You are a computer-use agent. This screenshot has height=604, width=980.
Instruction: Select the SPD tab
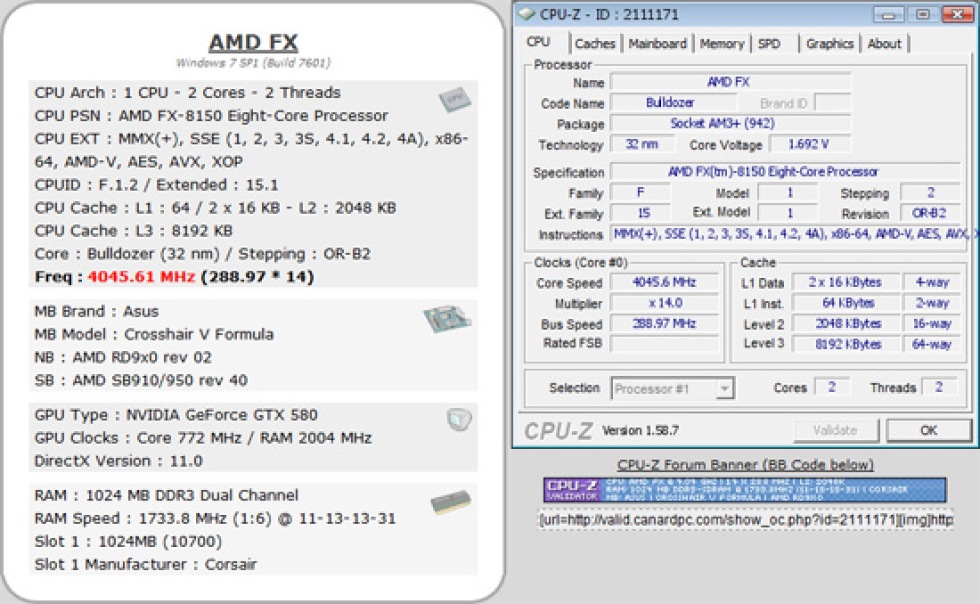pos(769,43)
